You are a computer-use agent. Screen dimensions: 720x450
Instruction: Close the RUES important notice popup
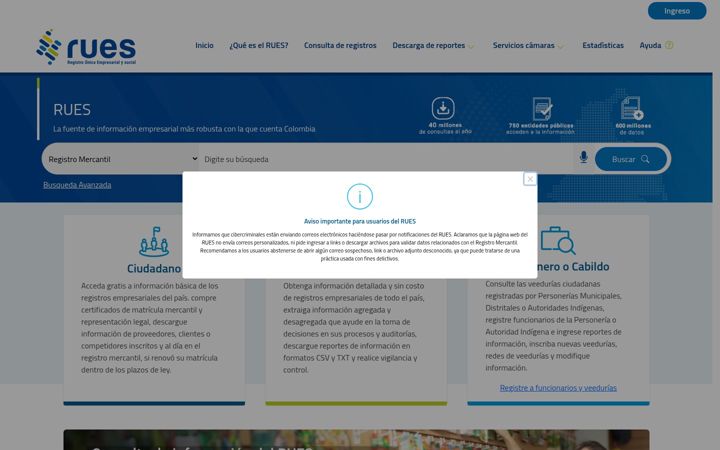(x=530, y=179)
